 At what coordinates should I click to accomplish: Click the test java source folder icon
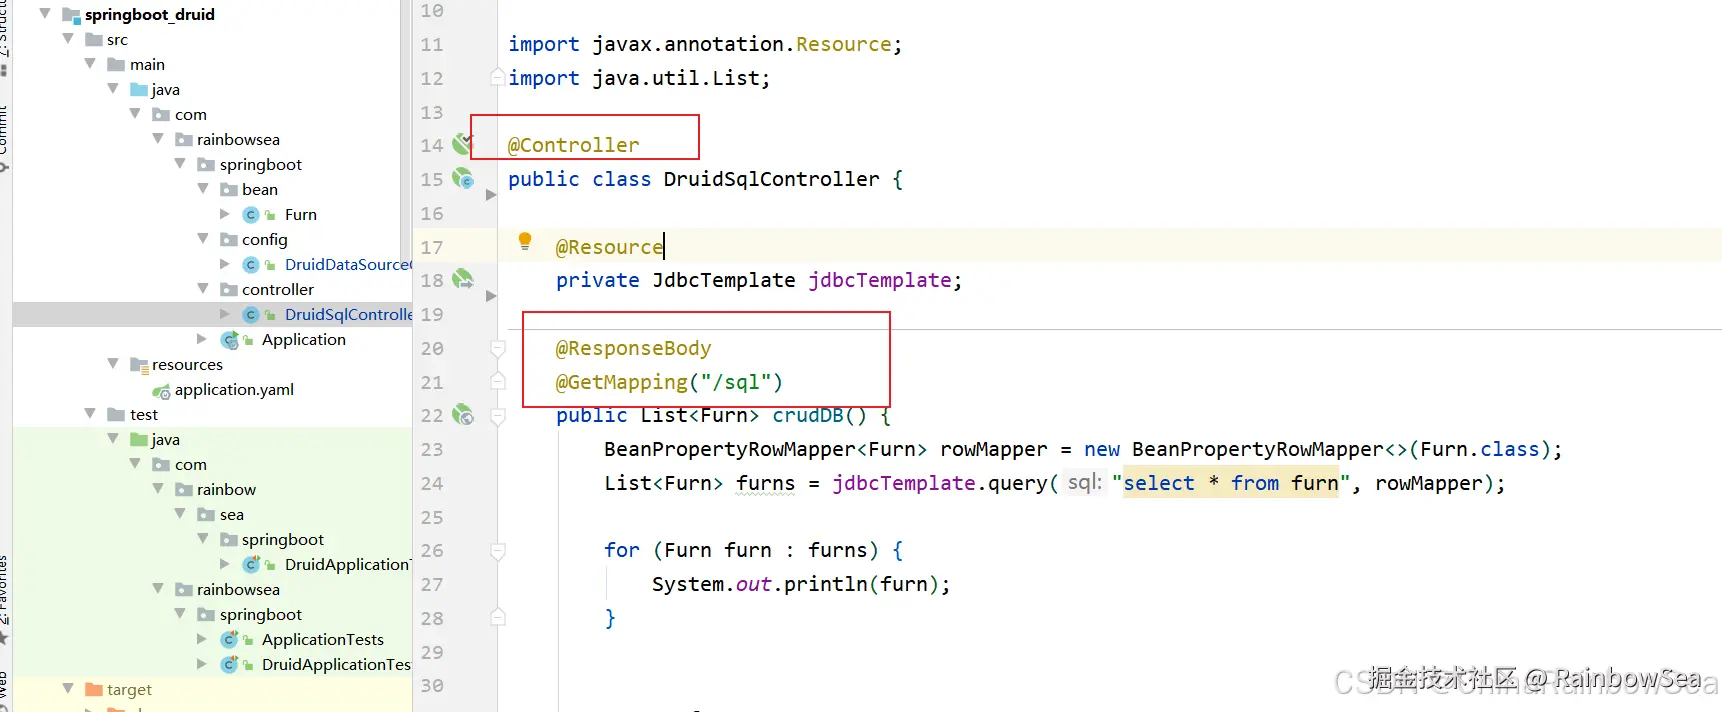pos(139,439)
